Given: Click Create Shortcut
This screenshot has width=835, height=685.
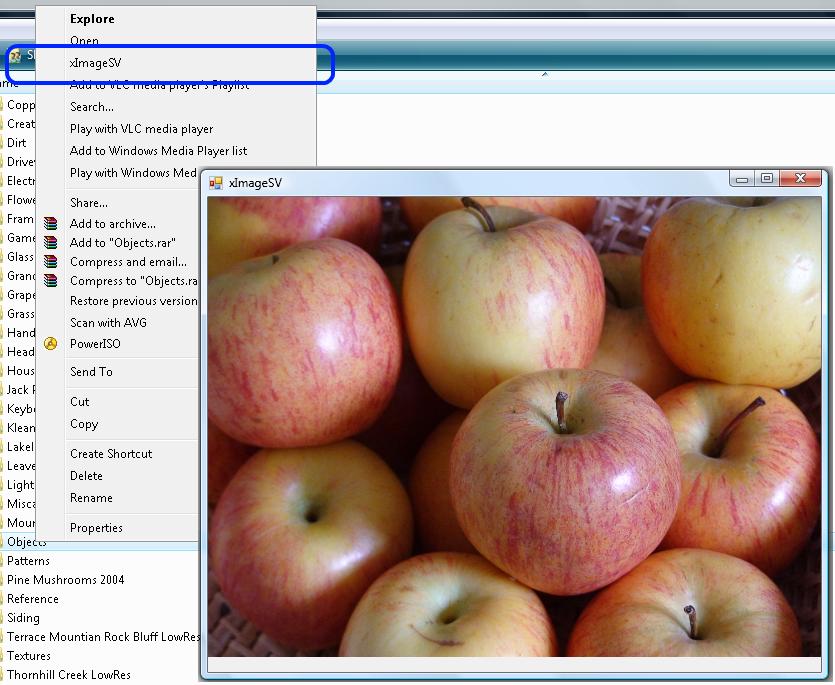Looking at the screenshot, I should click(x=111, y=454).
